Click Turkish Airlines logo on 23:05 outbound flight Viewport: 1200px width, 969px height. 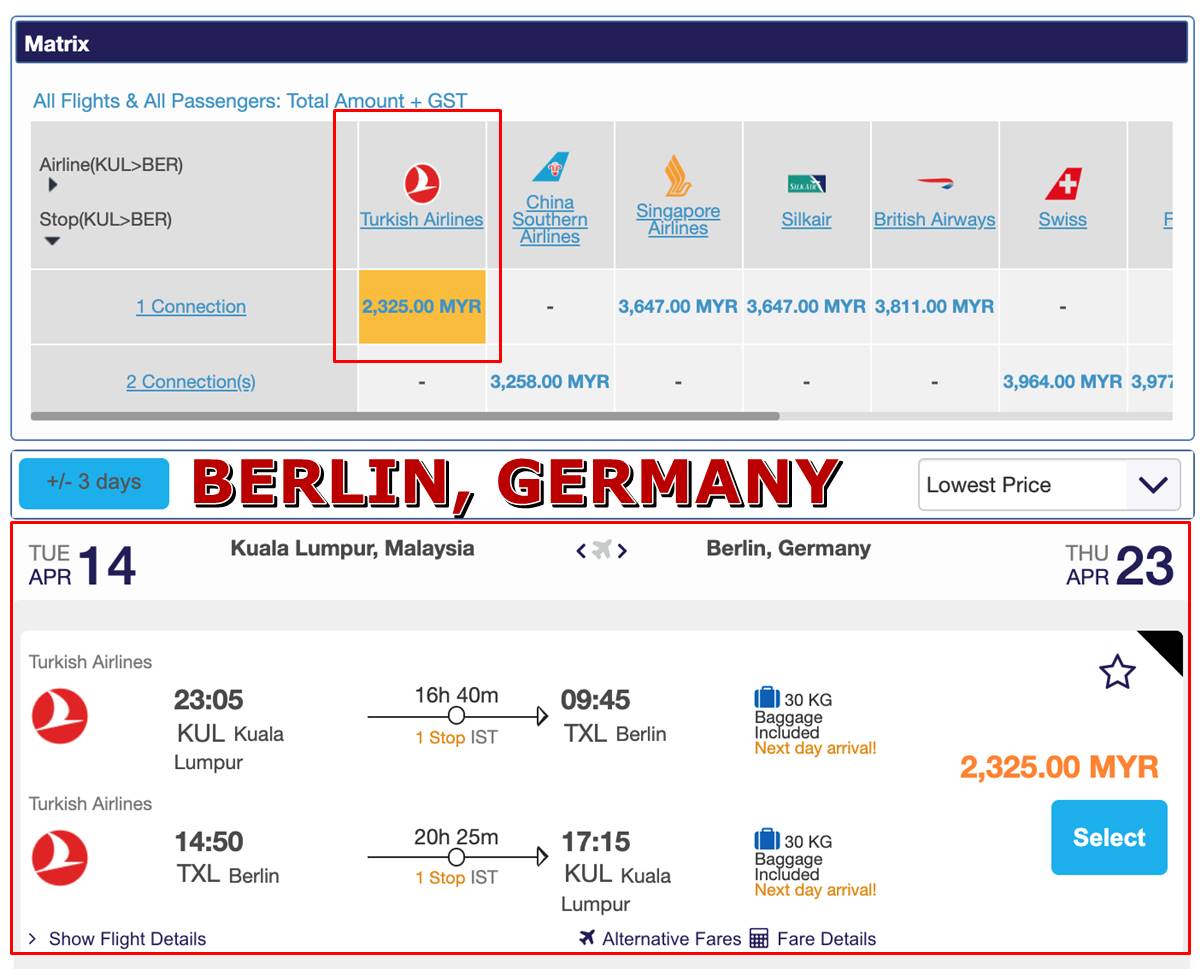[x=60, y=717]
